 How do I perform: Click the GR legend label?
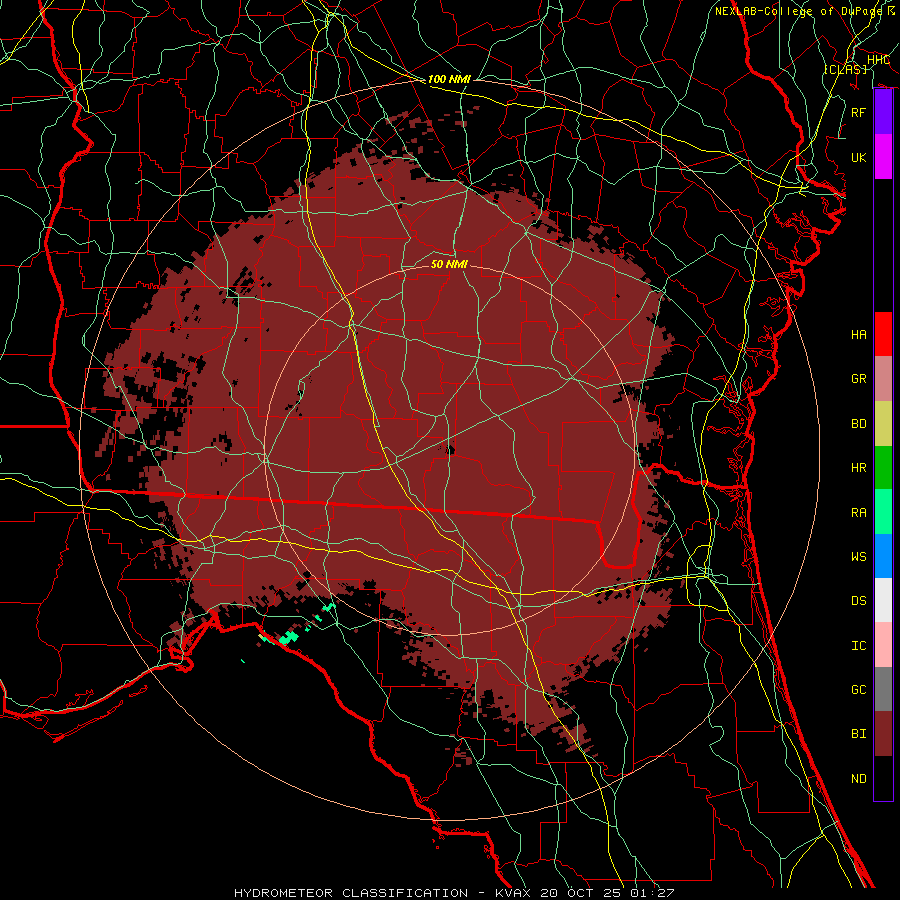pos(859,379)
